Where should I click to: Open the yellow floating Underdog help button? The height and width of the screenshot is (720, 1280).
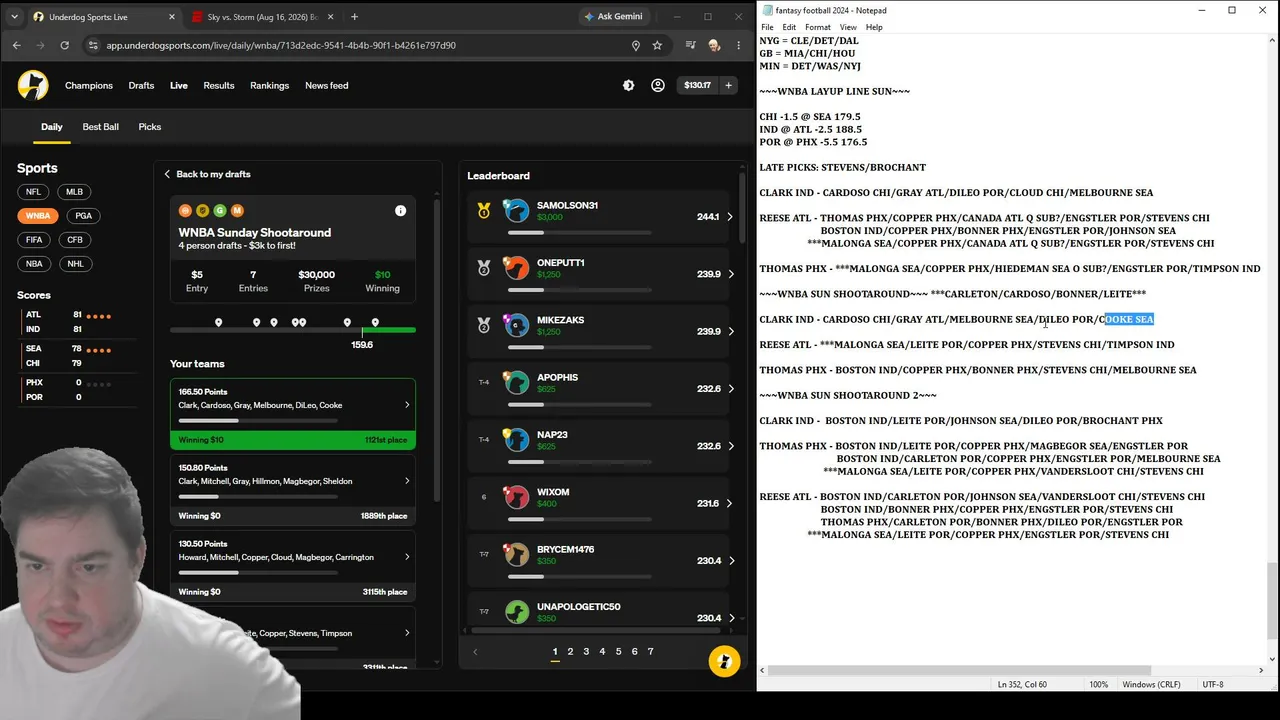[x=724, y=661]
